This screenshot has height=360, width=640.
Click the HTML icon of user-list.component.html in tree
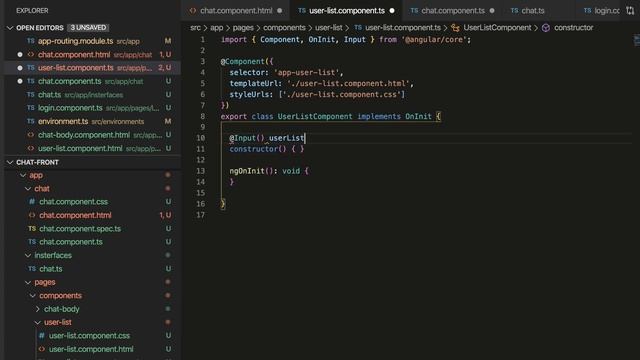[42, 349]
